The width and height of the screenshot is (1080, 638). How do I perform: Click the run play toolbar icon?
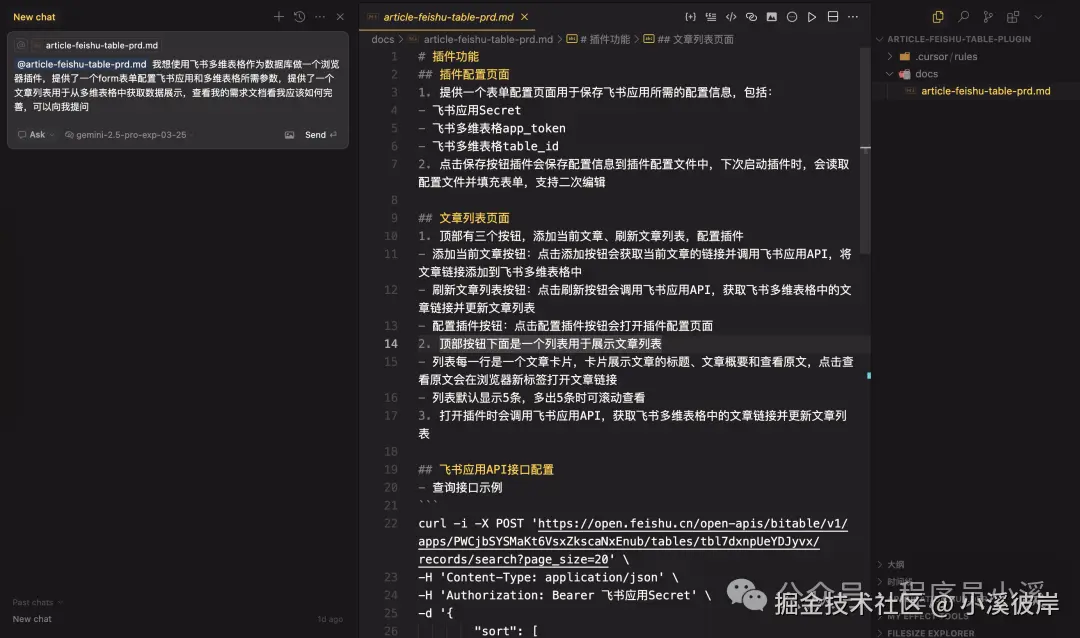point(812,17)
